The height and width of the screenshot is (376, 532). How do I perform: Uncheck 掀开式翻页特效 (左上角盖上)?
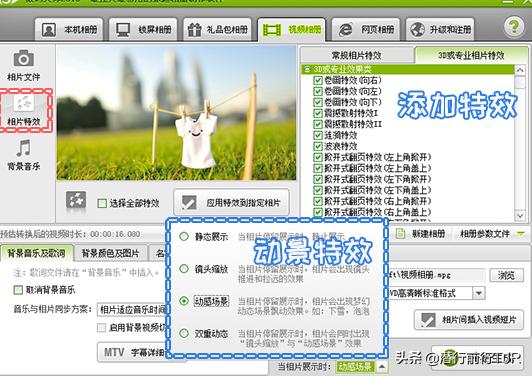tap(318, 168)
